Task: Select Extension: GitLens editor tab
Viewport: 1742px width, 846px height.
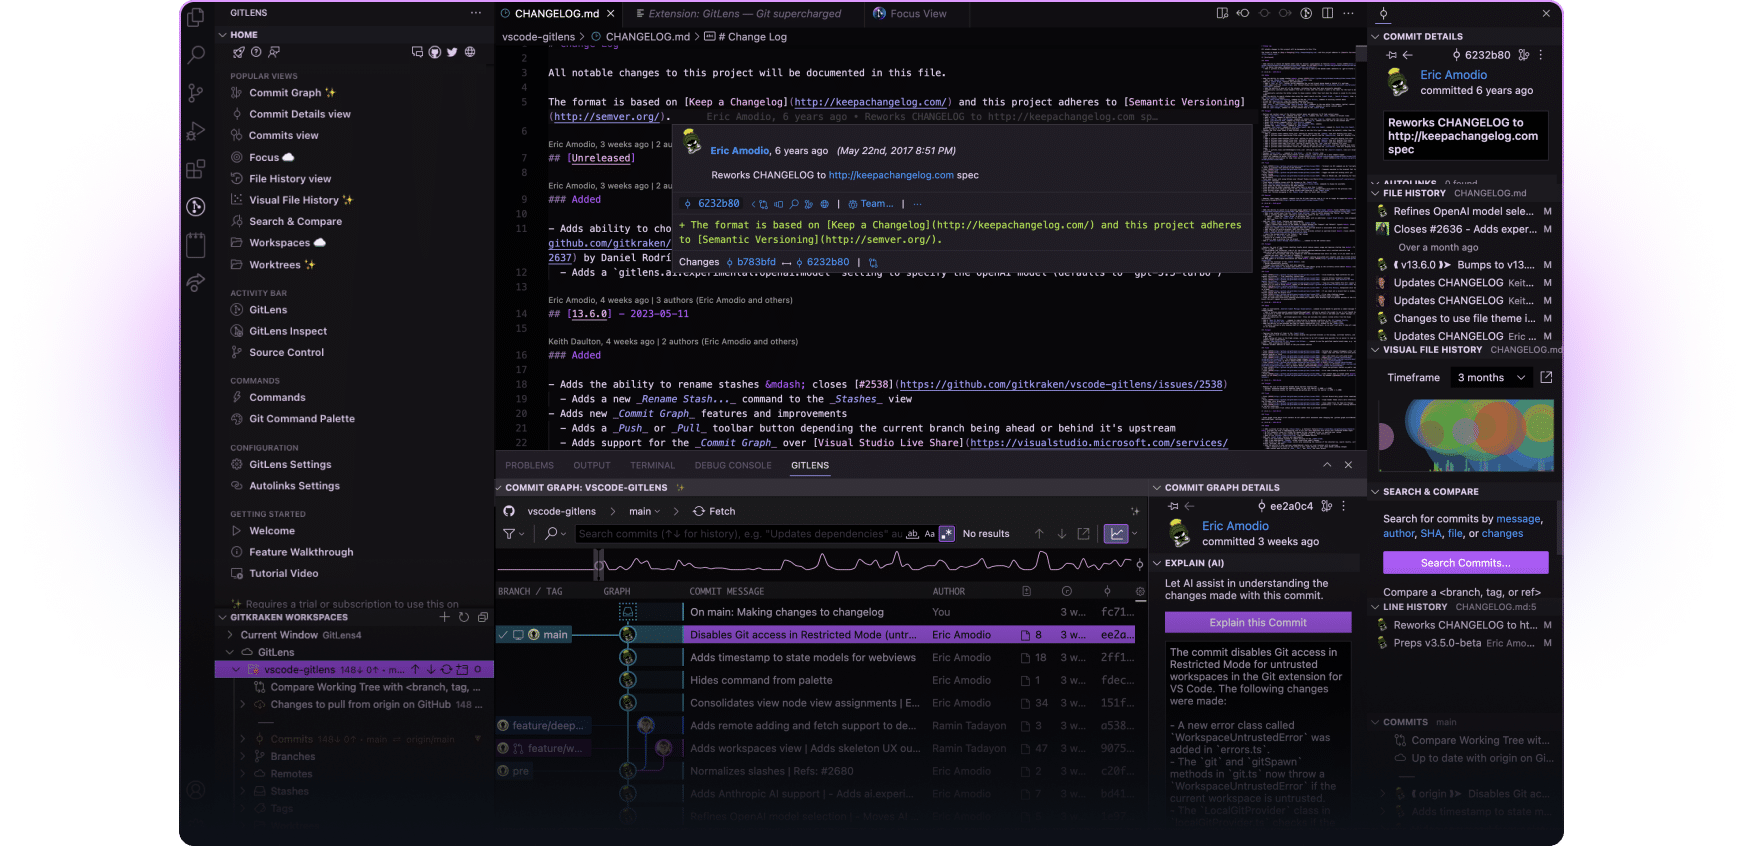Action: (738, 13)
